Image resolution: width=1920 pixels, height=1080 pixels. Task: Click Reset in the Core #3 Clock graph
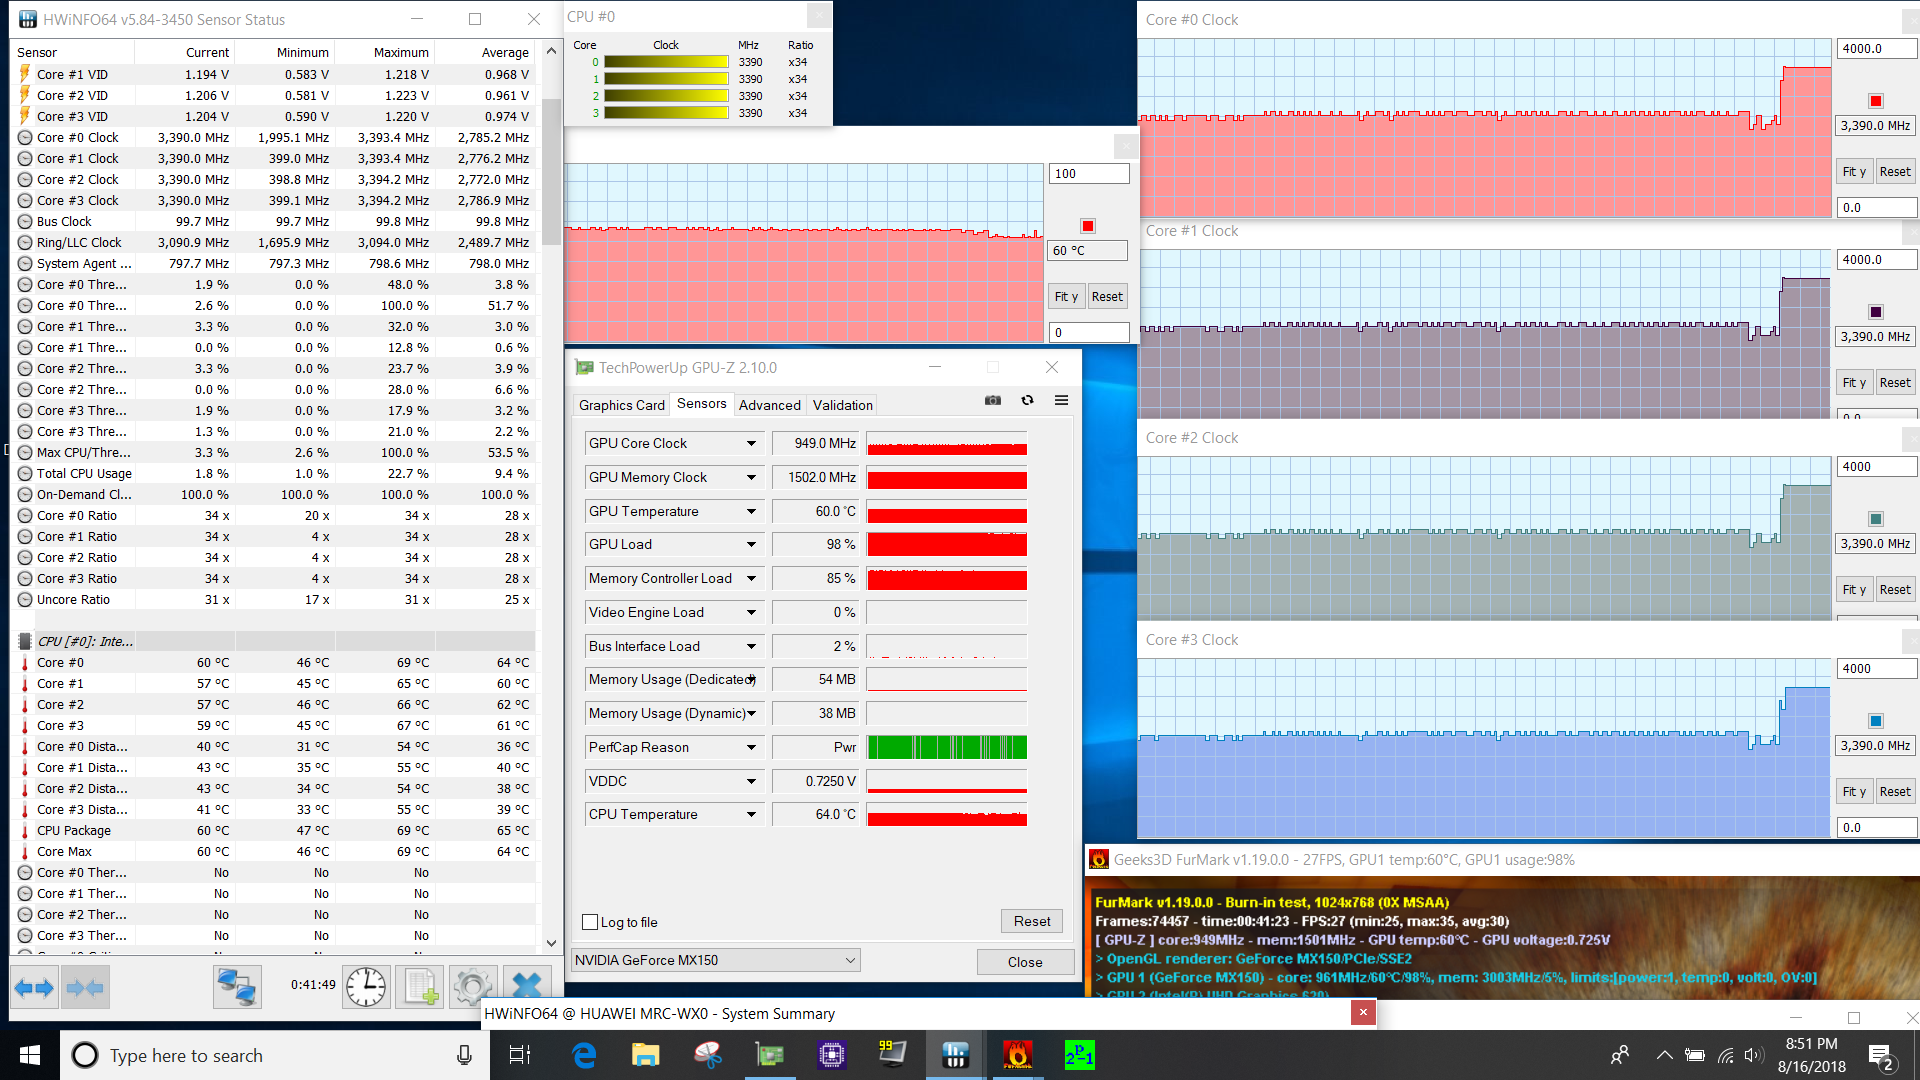(1895, 791)
